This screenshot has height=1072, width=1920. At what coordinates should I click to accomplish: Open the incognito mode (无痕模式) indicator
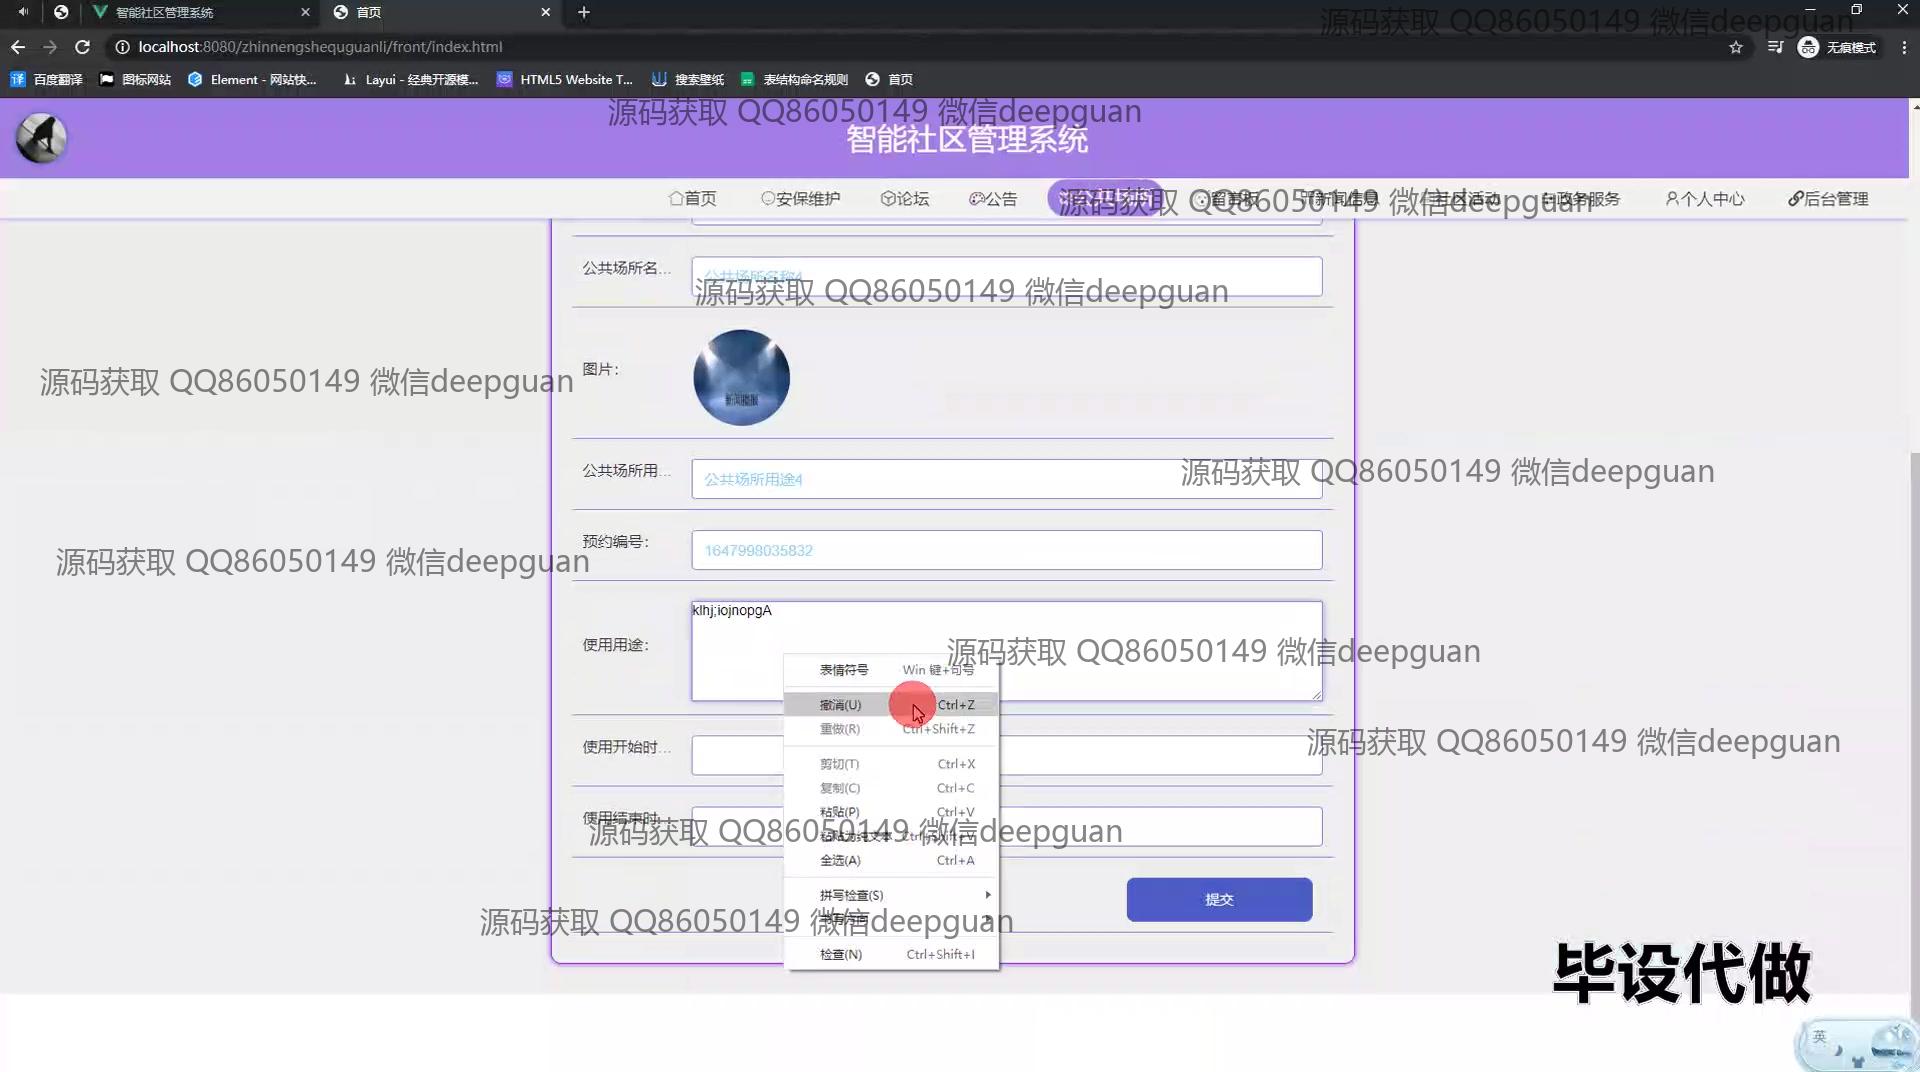click(1837, 47)
